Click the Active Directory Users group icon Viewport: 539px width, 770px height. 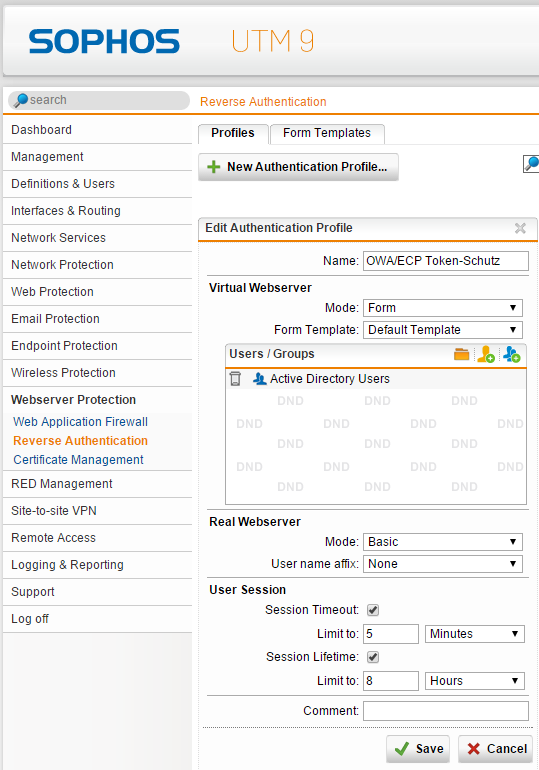(x=259, y=379)
